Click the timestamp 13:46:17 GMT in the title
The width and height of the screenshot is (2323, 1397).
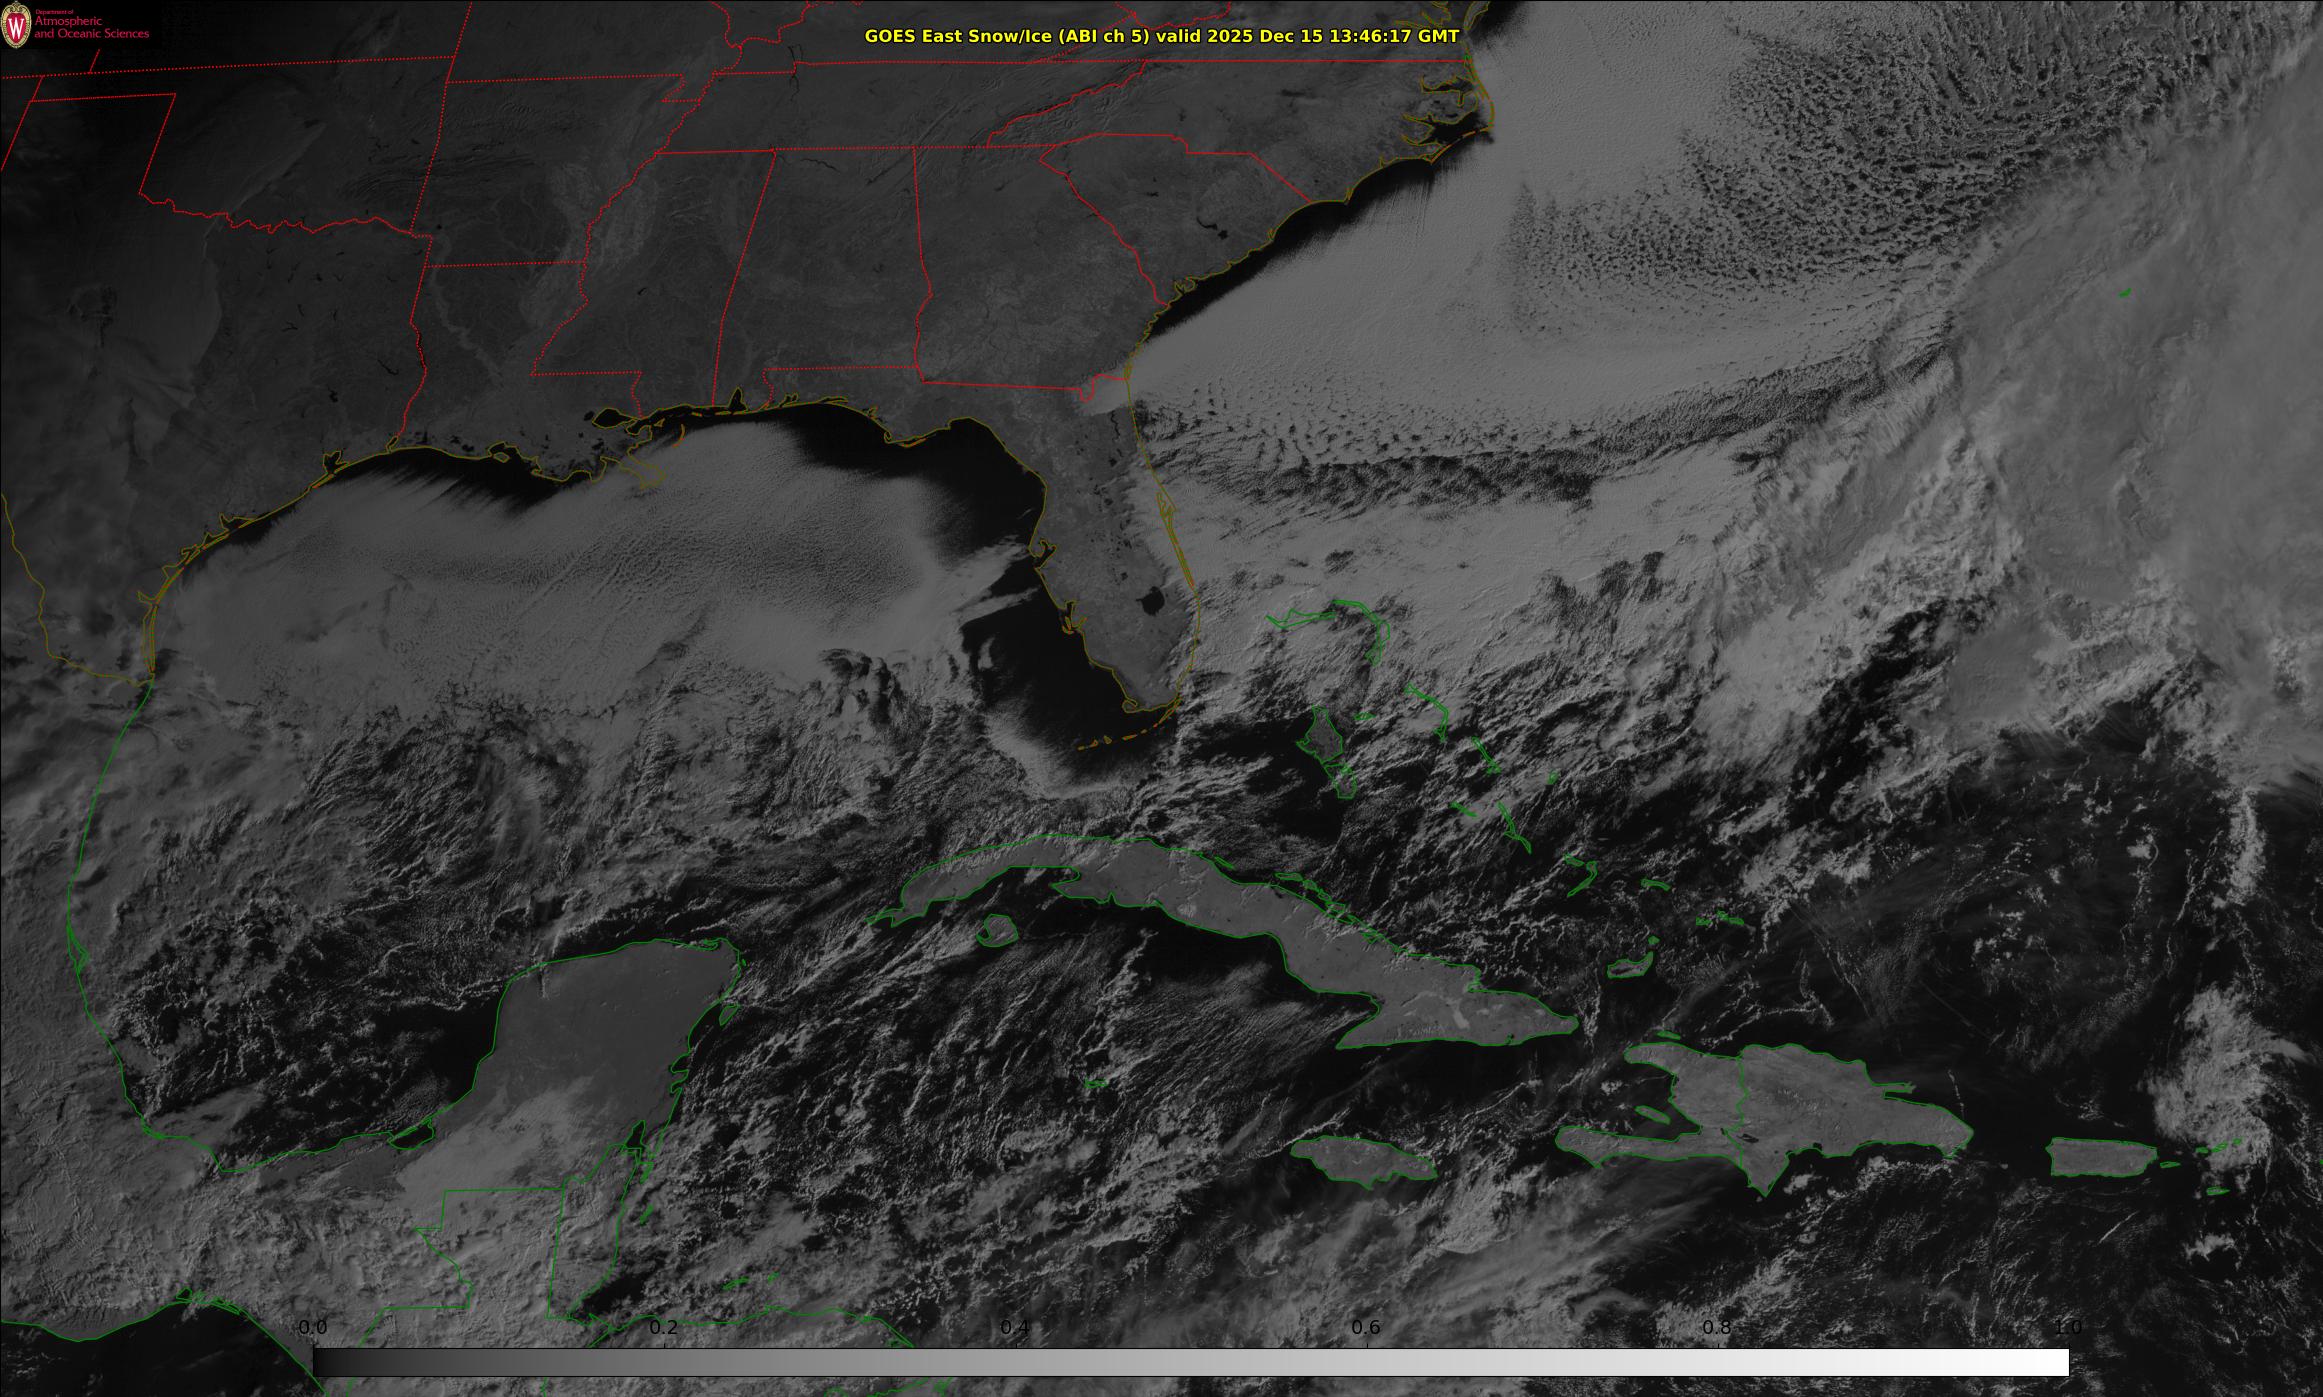(1394, 36)
